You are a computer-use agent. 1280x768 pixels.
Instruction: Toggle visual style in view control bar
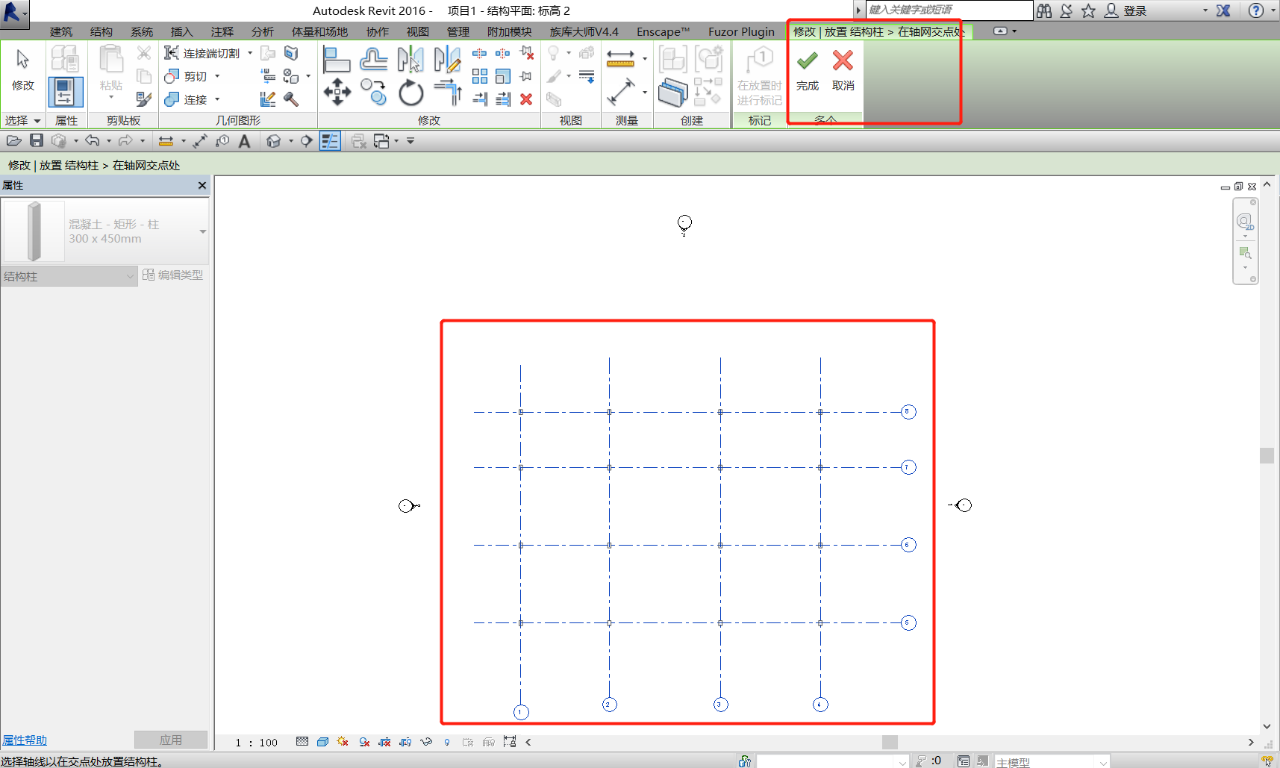pyautogui.click(x=323, y=742)
